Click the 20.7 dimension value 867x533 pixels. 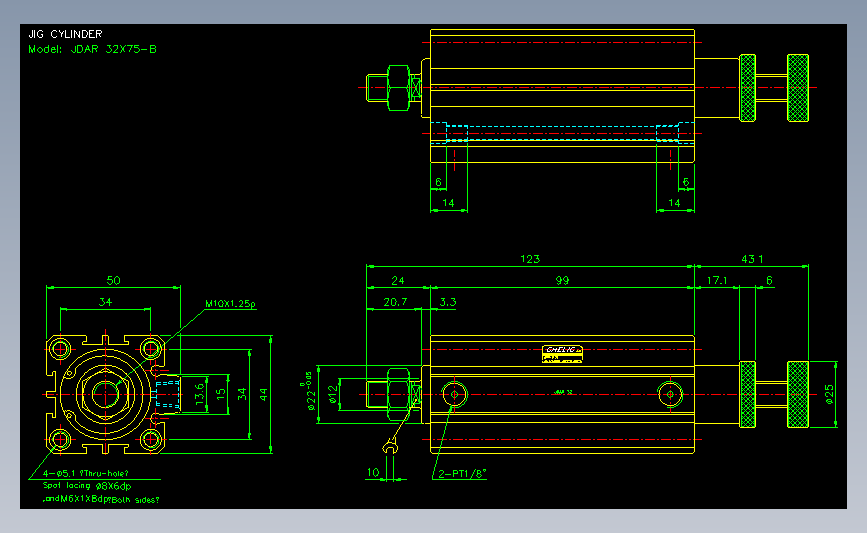point(395,302)
